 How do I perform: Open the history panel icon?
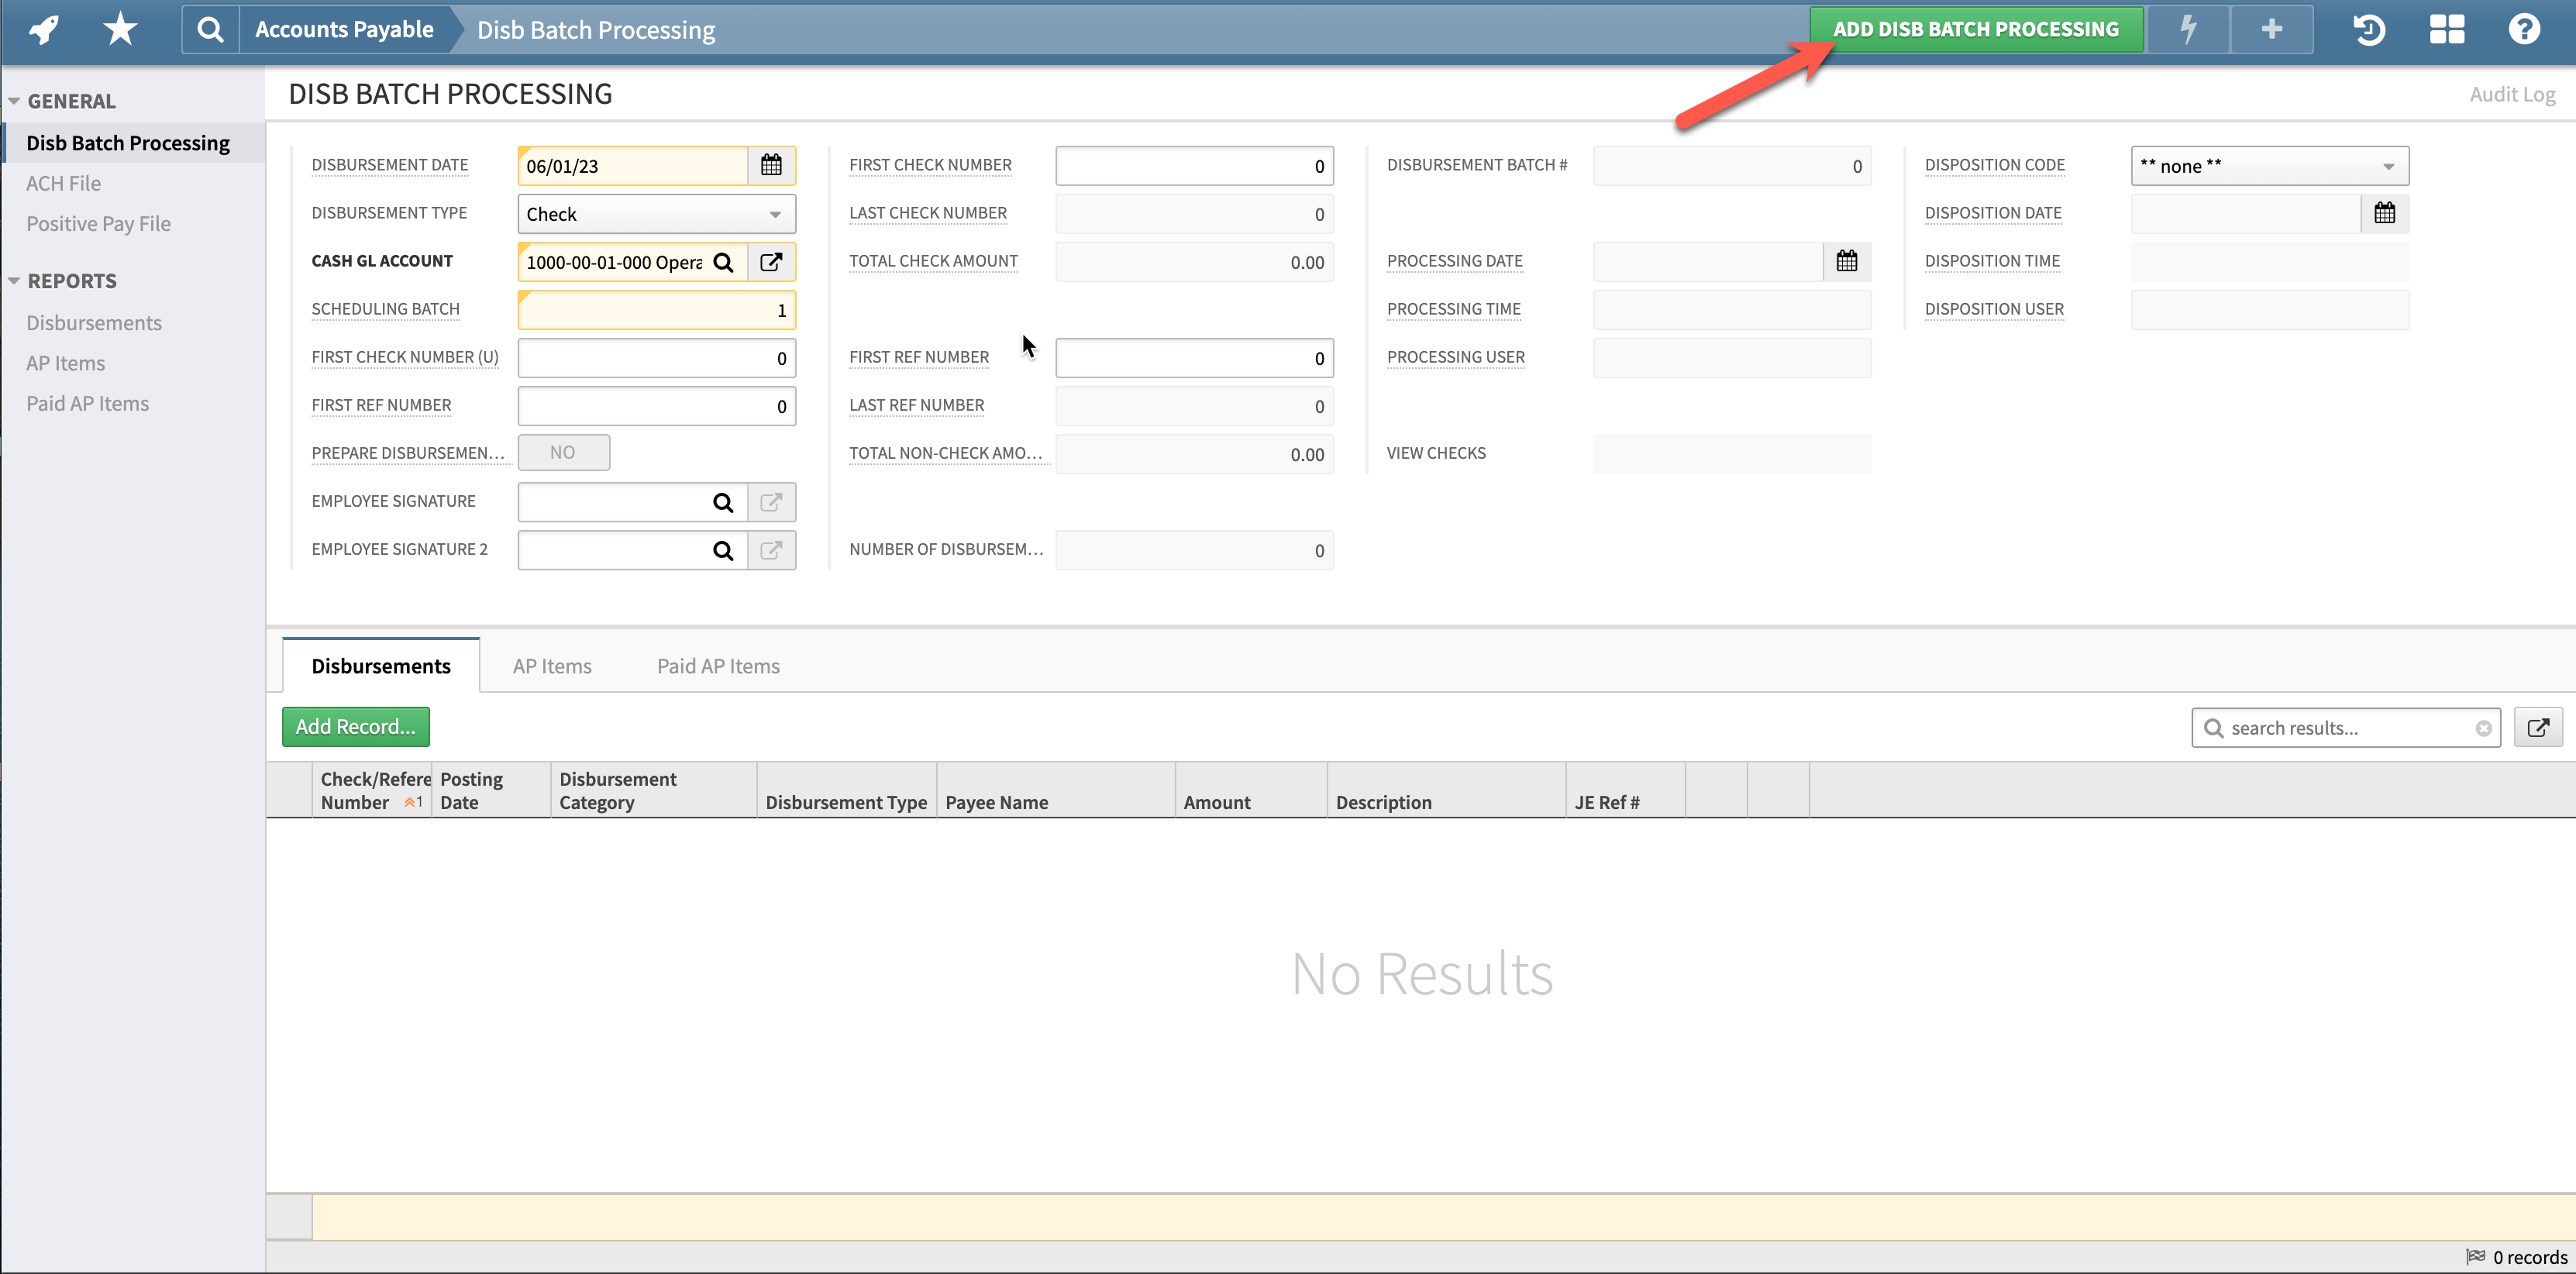[2368, 29]
